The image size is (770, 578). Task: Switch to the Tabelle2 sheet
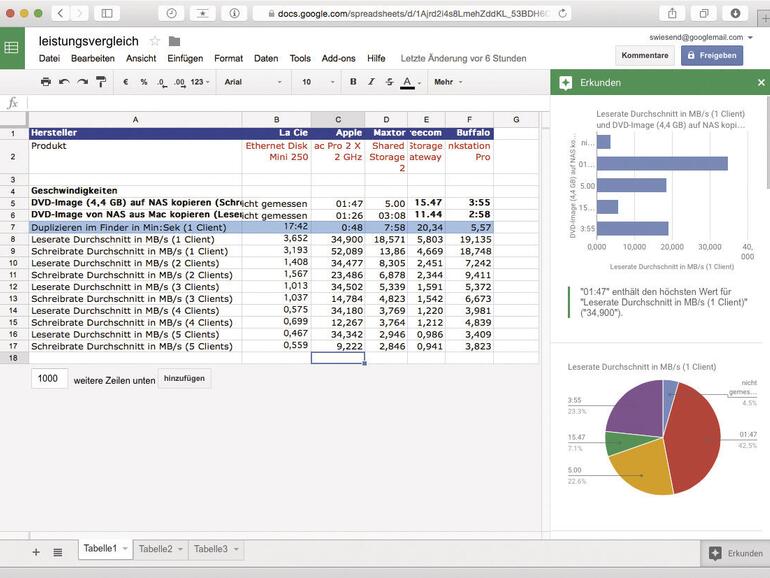155,549
